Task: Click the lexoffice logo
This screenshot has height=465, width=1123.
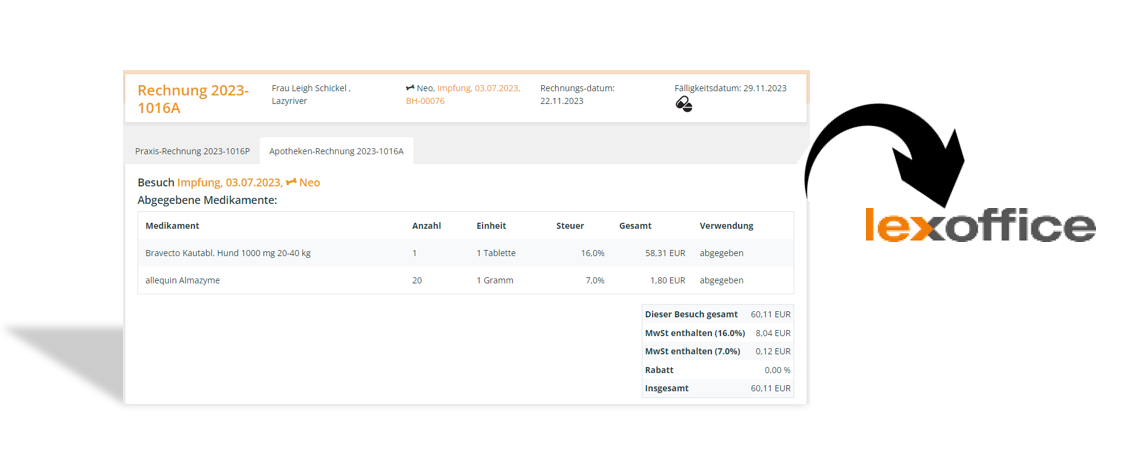Action: coord(980,224)
